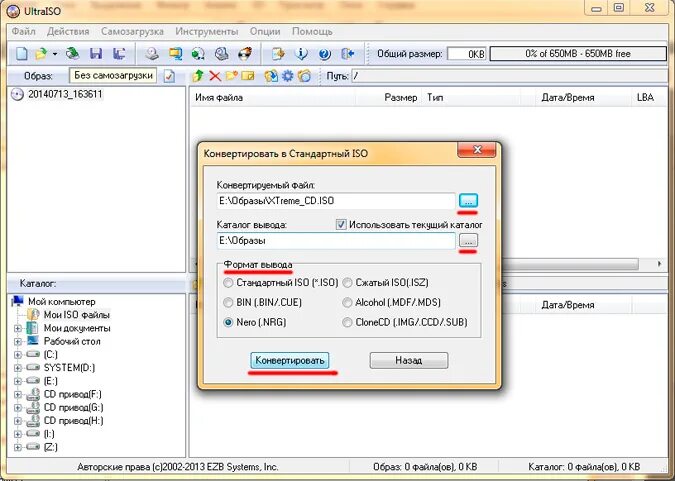
Task: Open the dropdown arrow beside the Open icon
Action: [x=55, y=54]
